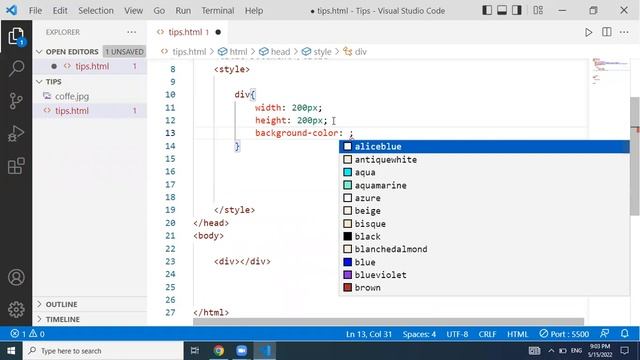Open html breadcrumb dropdown
The width and height of the screenshot is (640, 360).
click(233, 52)
